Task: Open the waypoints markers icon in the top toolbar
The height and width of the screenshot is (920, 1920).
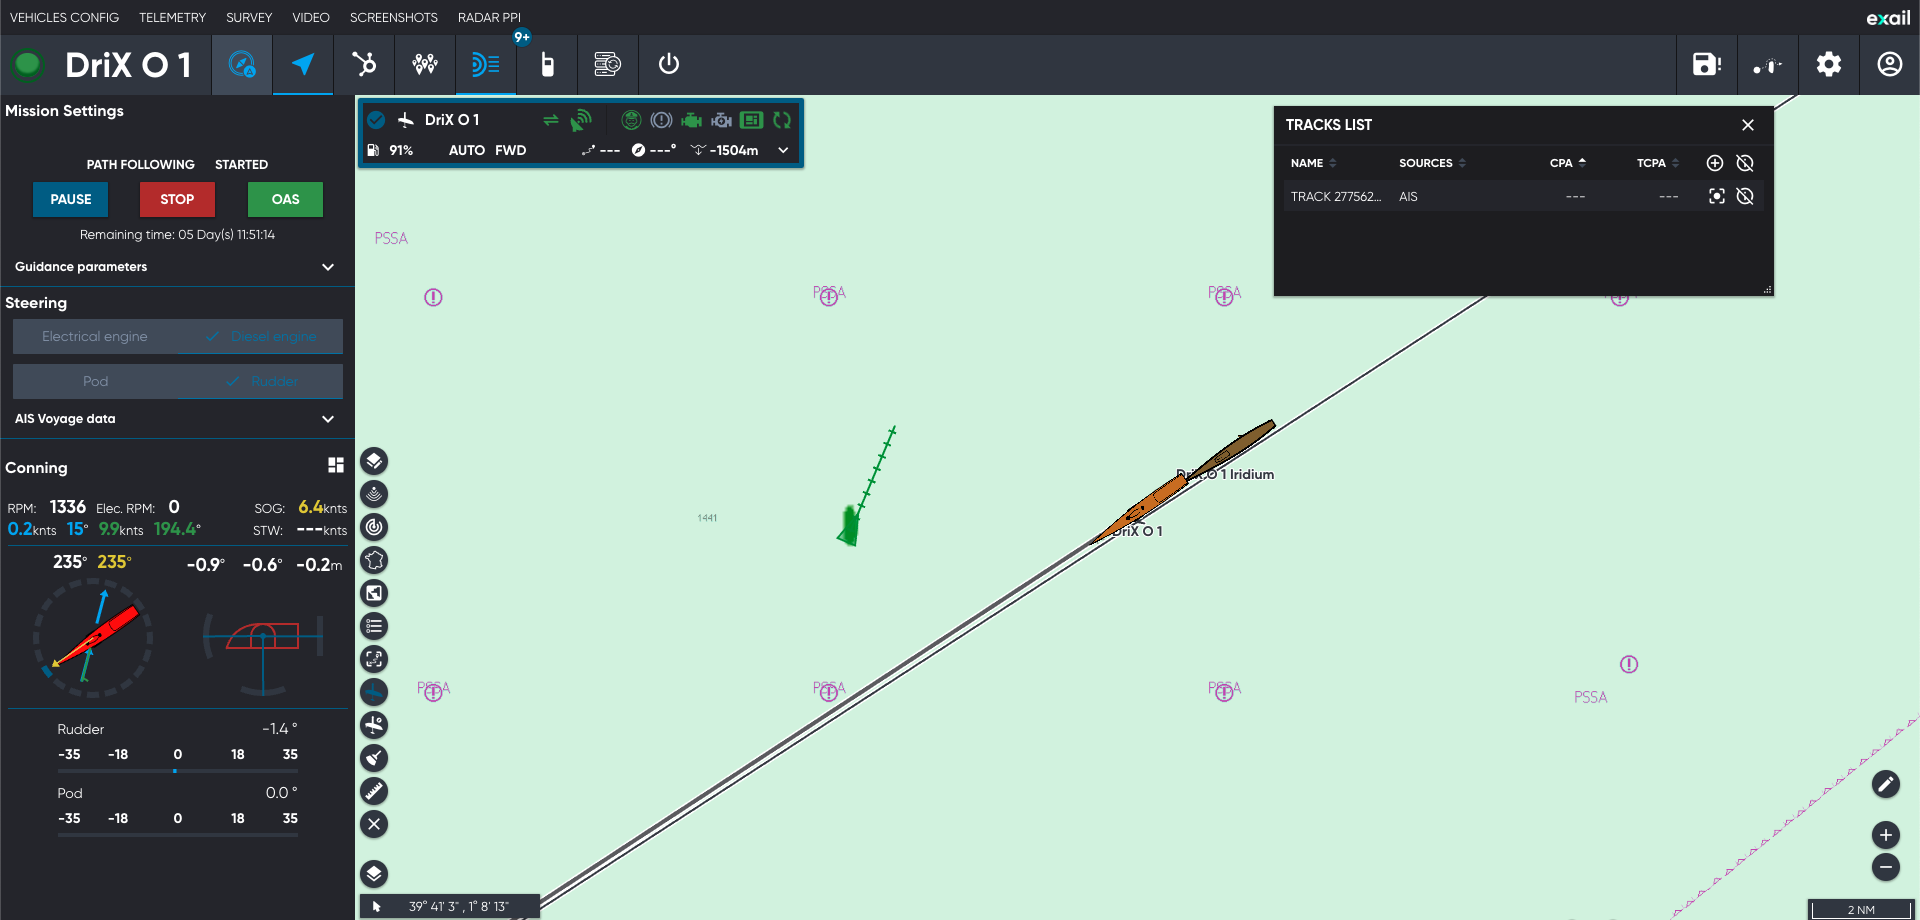Action: [425, 65]
